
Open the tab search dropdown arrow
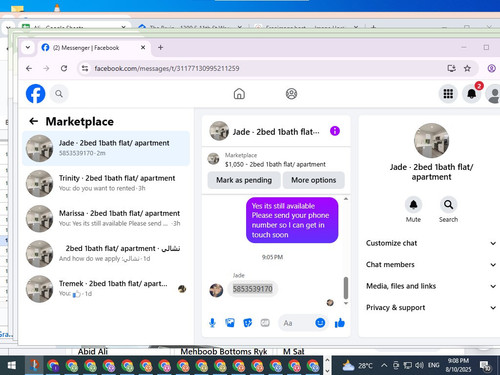coord(28,48)
